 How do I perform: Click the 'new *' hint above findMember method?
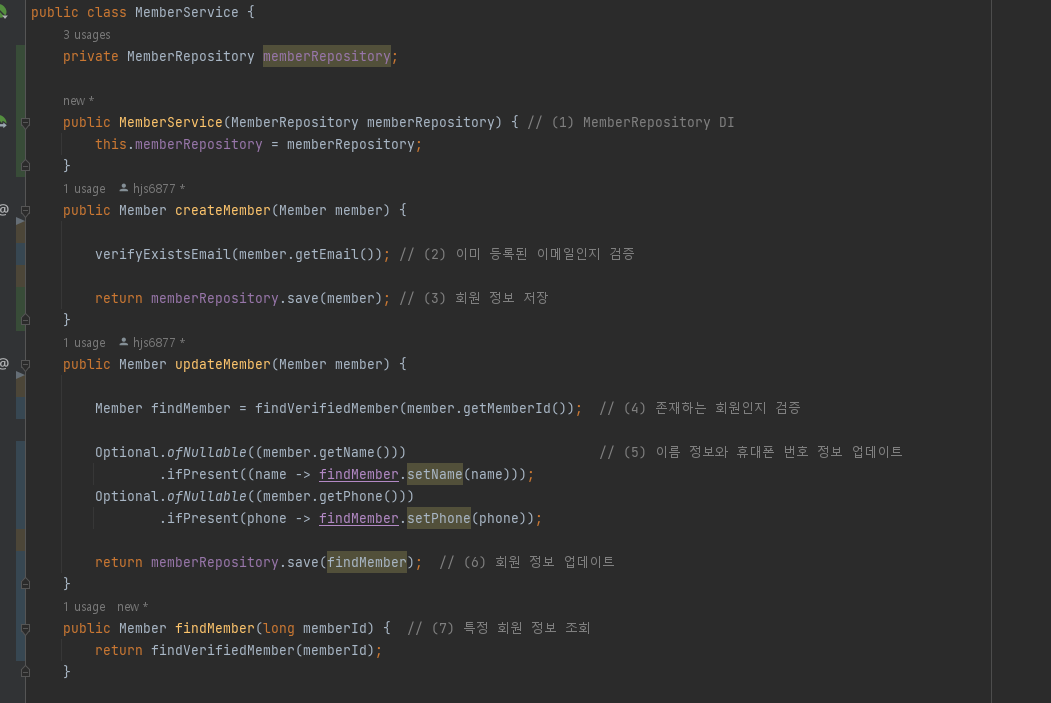click(x=132, y=607)
